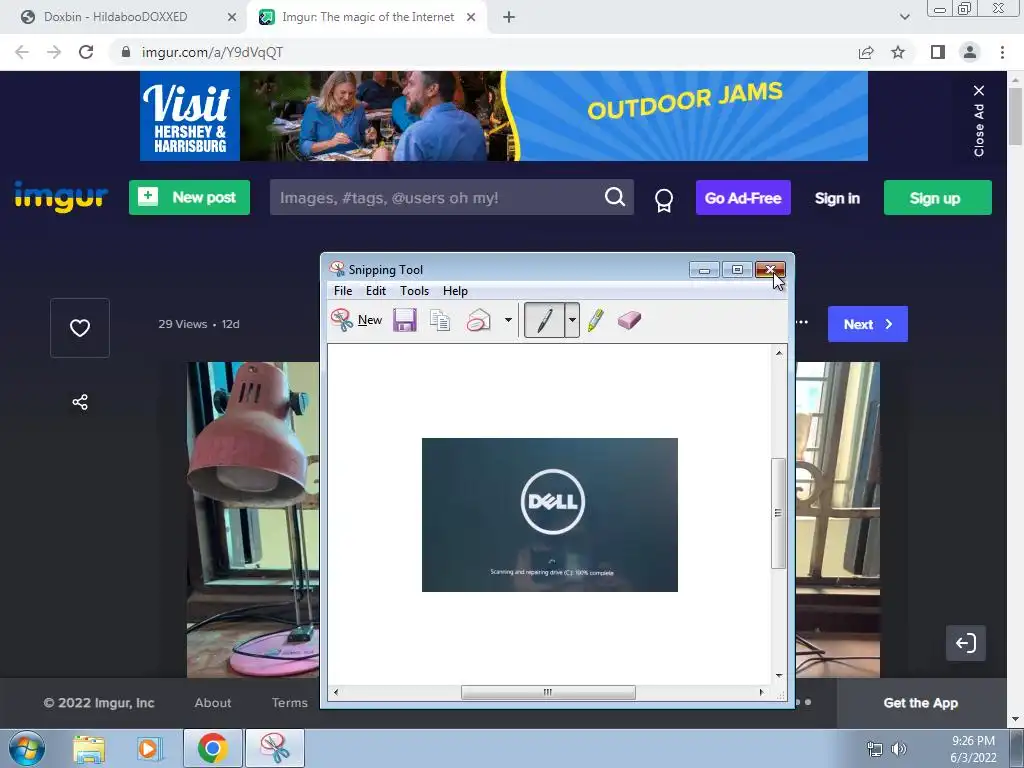
Task: Share the post using the share icon
Action: click(80, 402)
